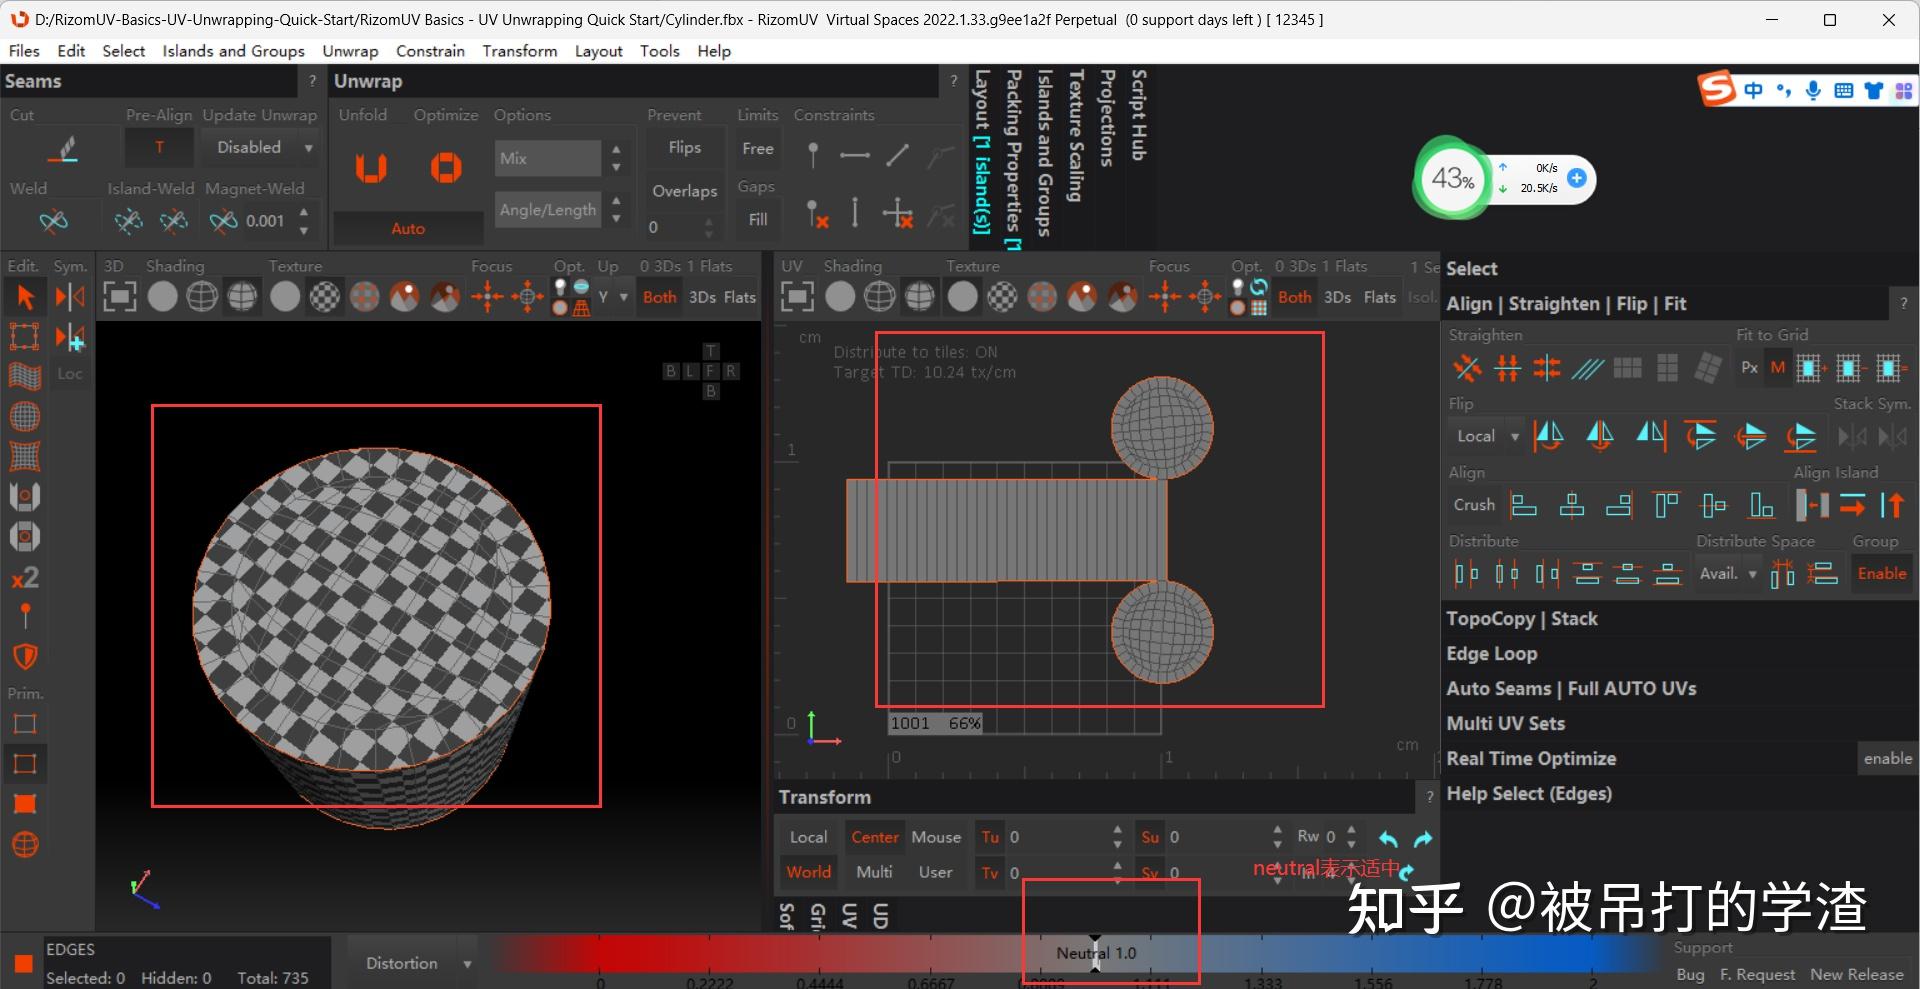Open the Up axis Y dropdown
This screenshot has height=989, width=1920.
point(614,297)
